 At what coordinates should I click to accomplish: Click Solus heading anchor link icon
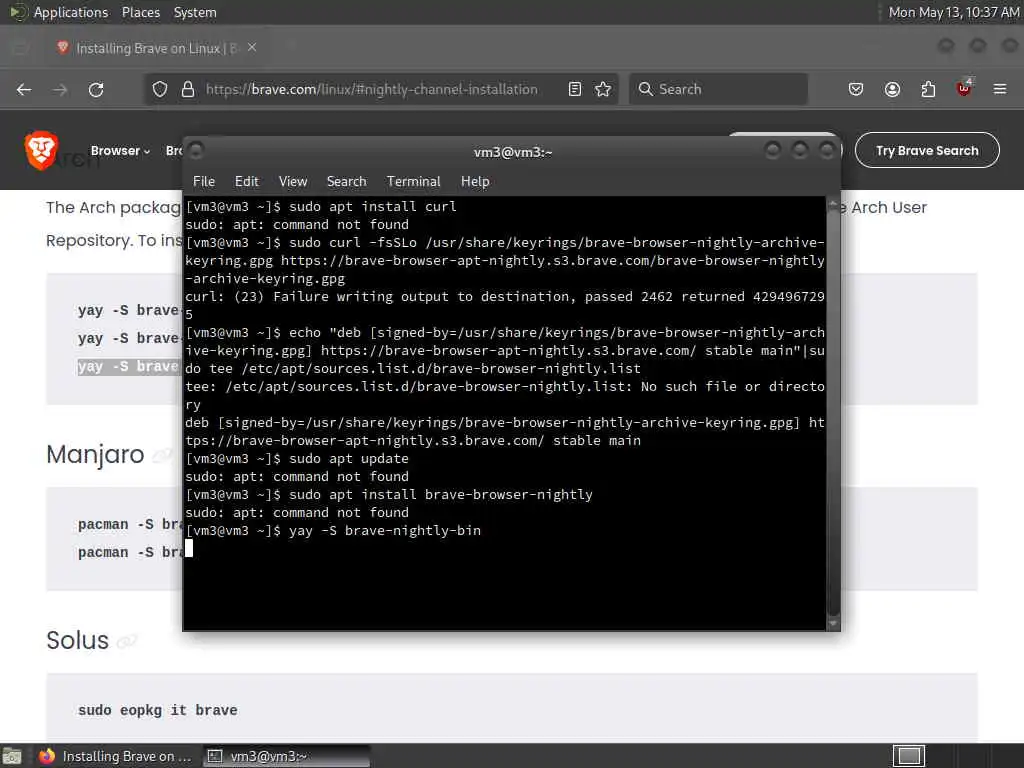[x=127, y=641]
